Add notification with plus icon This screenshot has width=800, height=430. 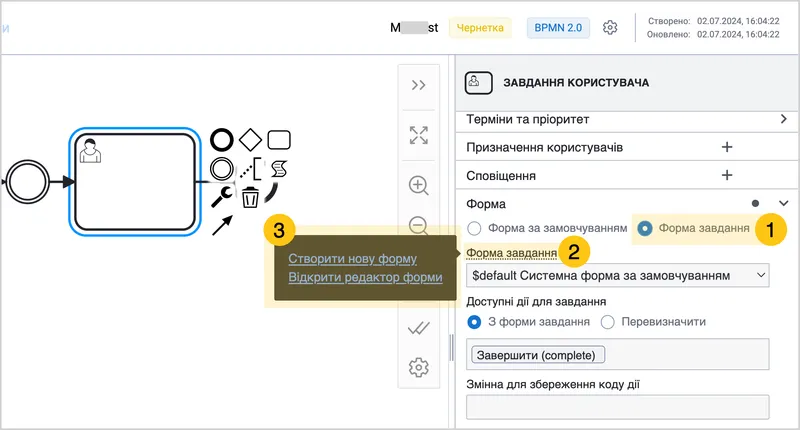(x=727, y=175)
